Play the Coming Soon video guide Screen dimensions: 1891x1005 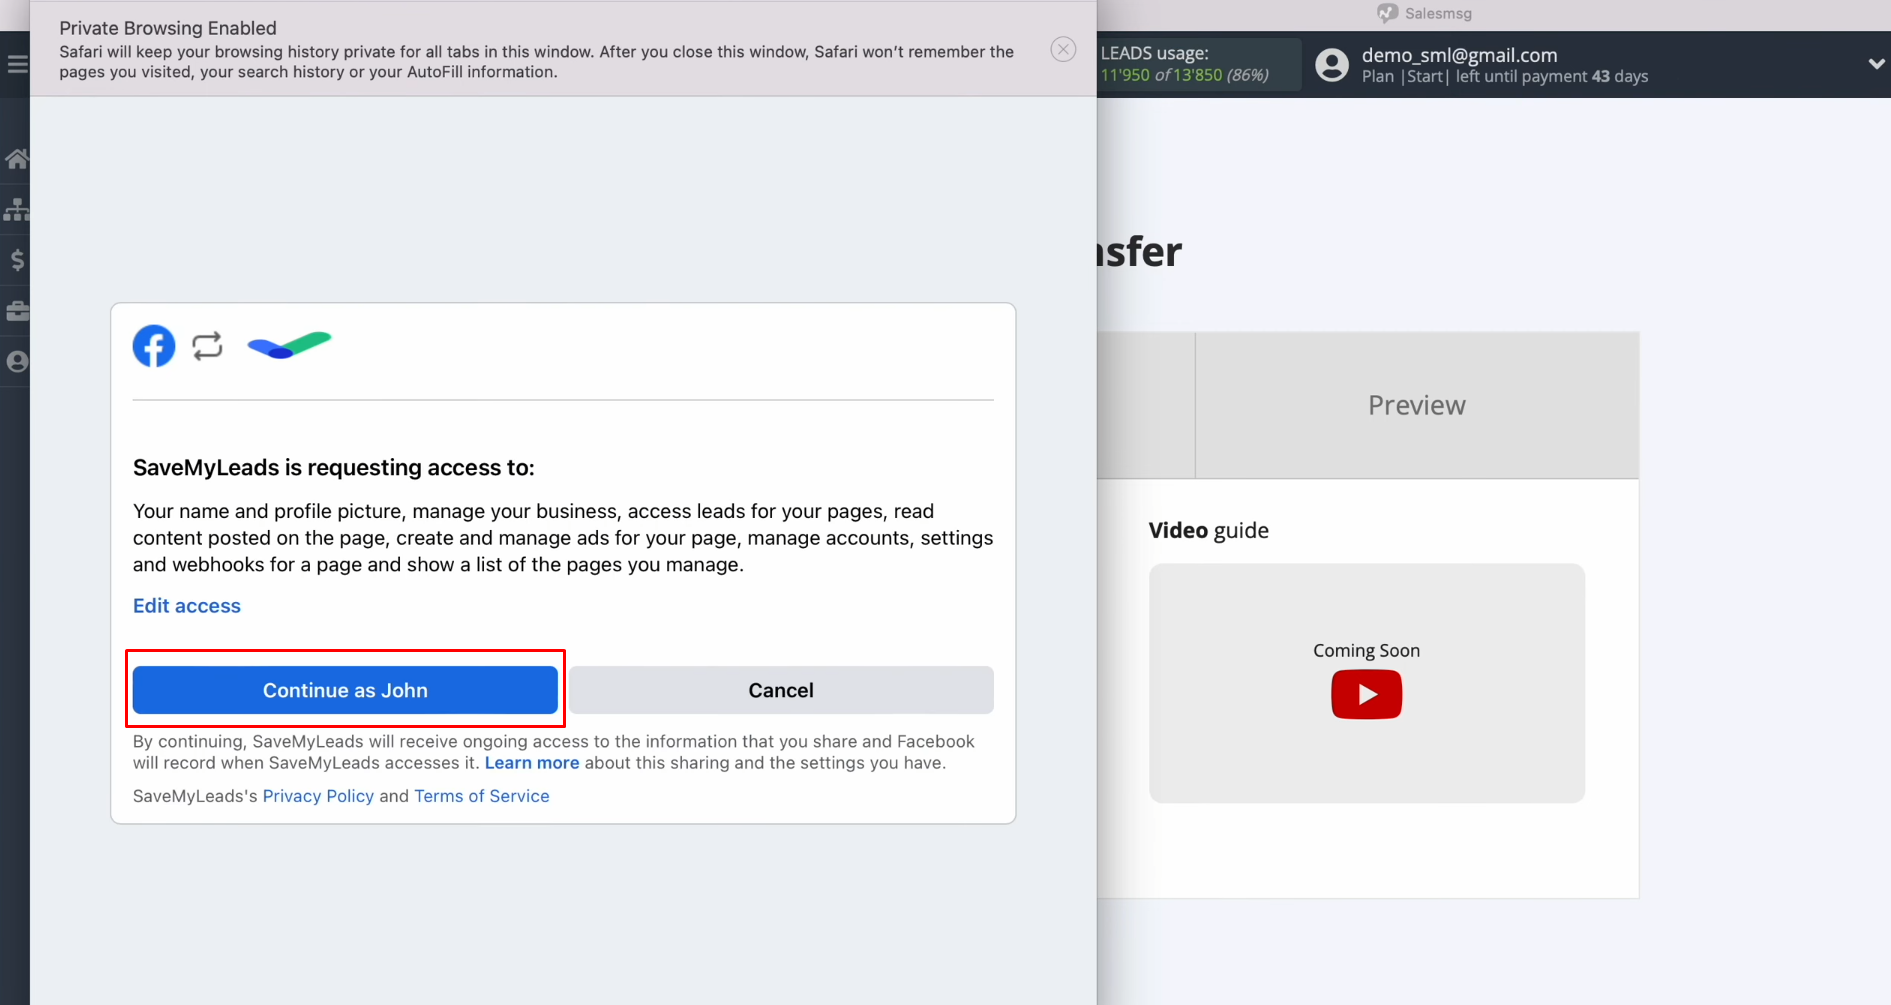pyautogui.click(x=1366, y=694)
